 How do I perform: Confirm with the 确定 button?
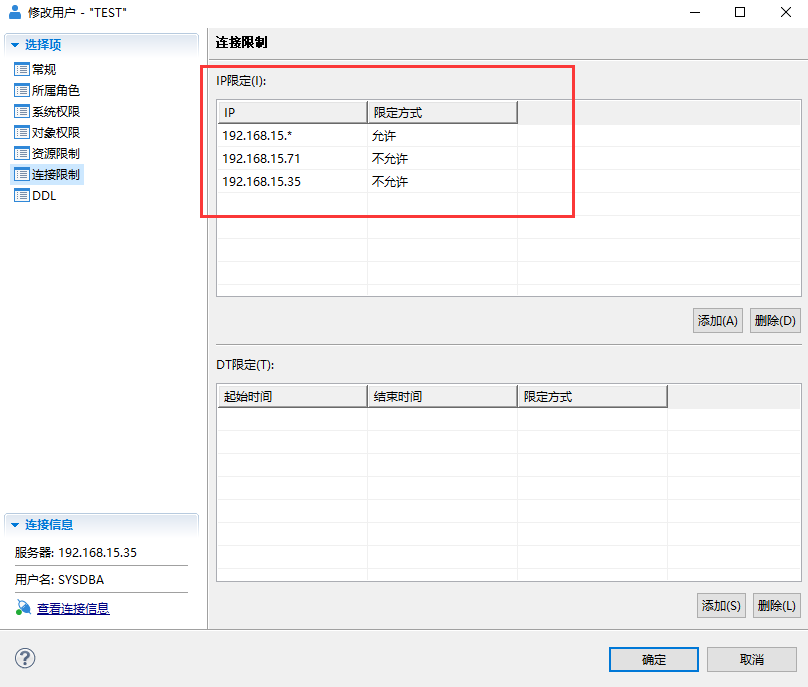coord(653,659)
